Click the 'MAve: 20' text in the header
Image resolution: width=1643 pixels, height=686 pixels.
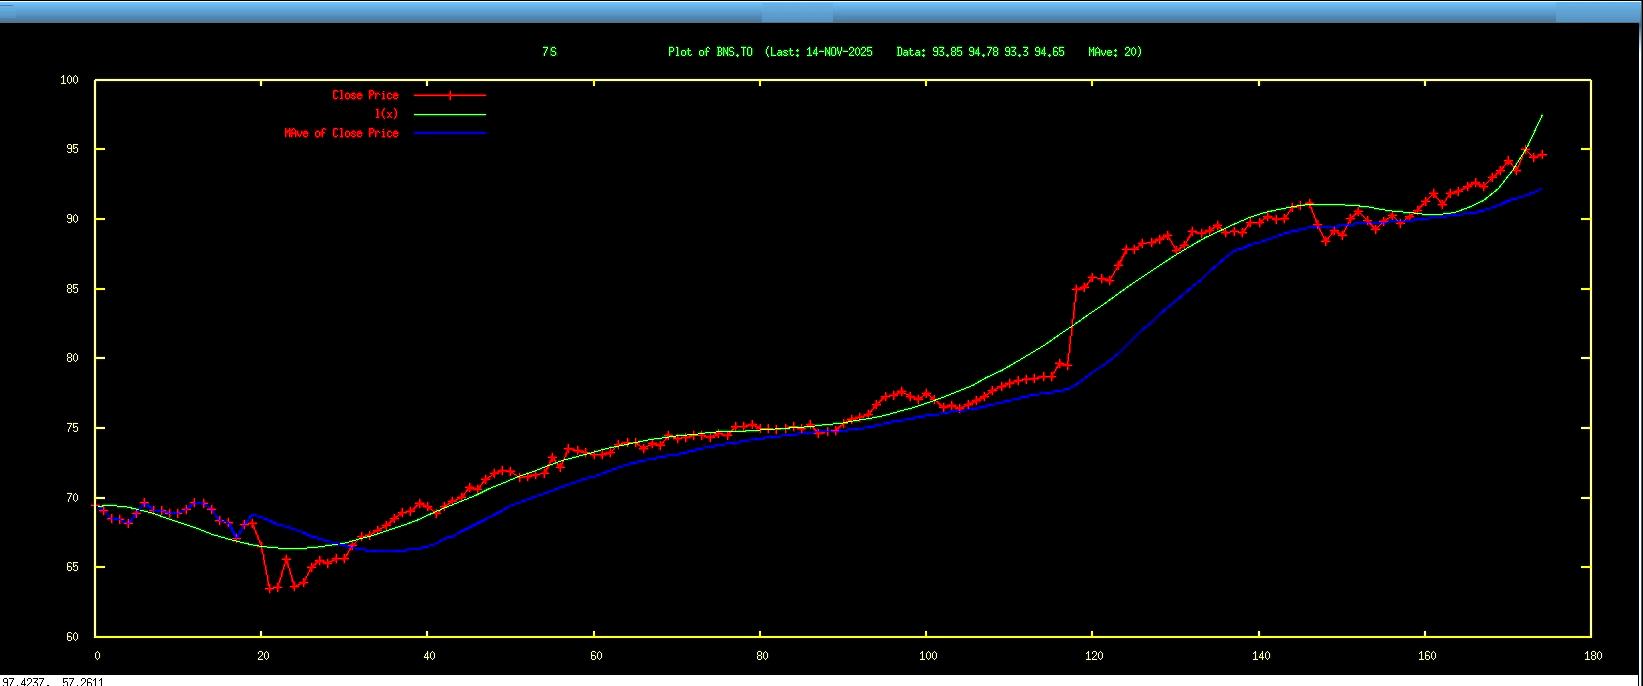click(1114, 52)
